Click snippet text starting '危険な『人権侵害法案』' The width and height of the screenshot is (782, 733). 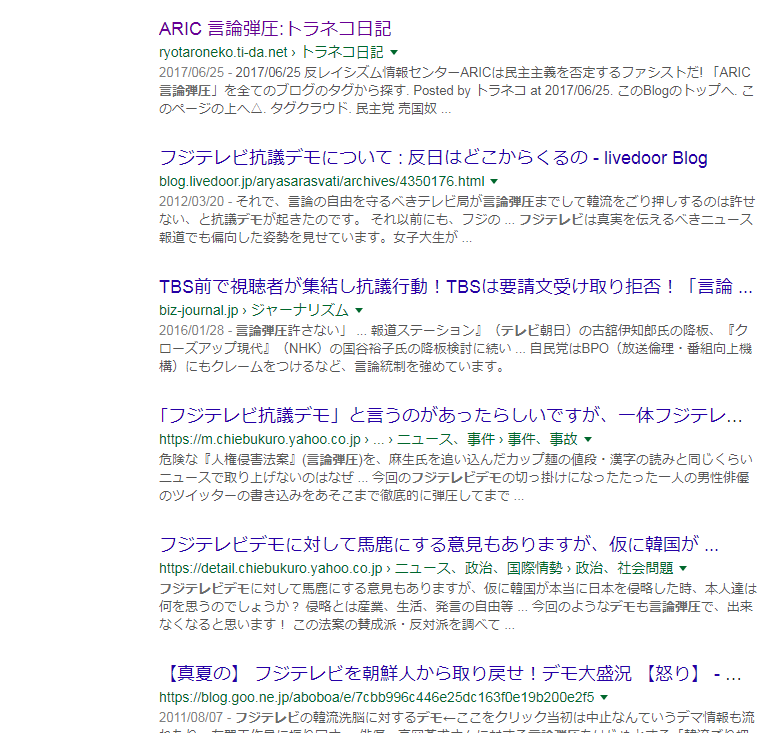(456, 477)
